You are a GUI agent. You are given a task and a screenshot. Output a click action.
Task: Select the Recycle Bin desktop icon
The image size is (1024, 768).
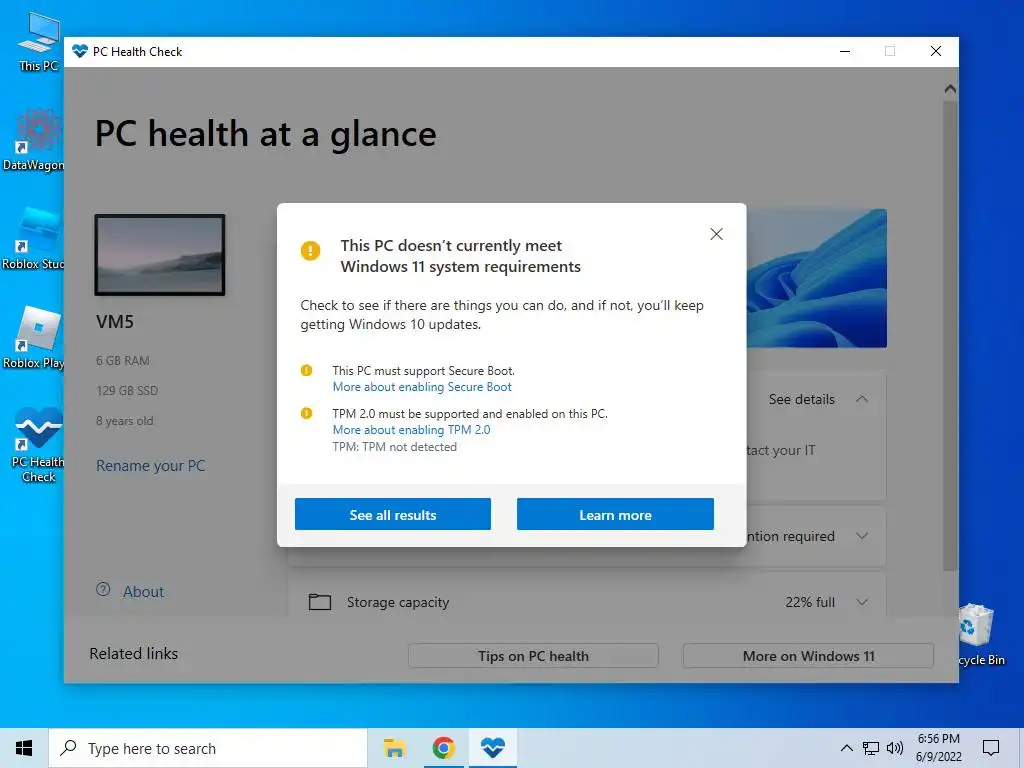pyautogui.click(x=980, y=635)
